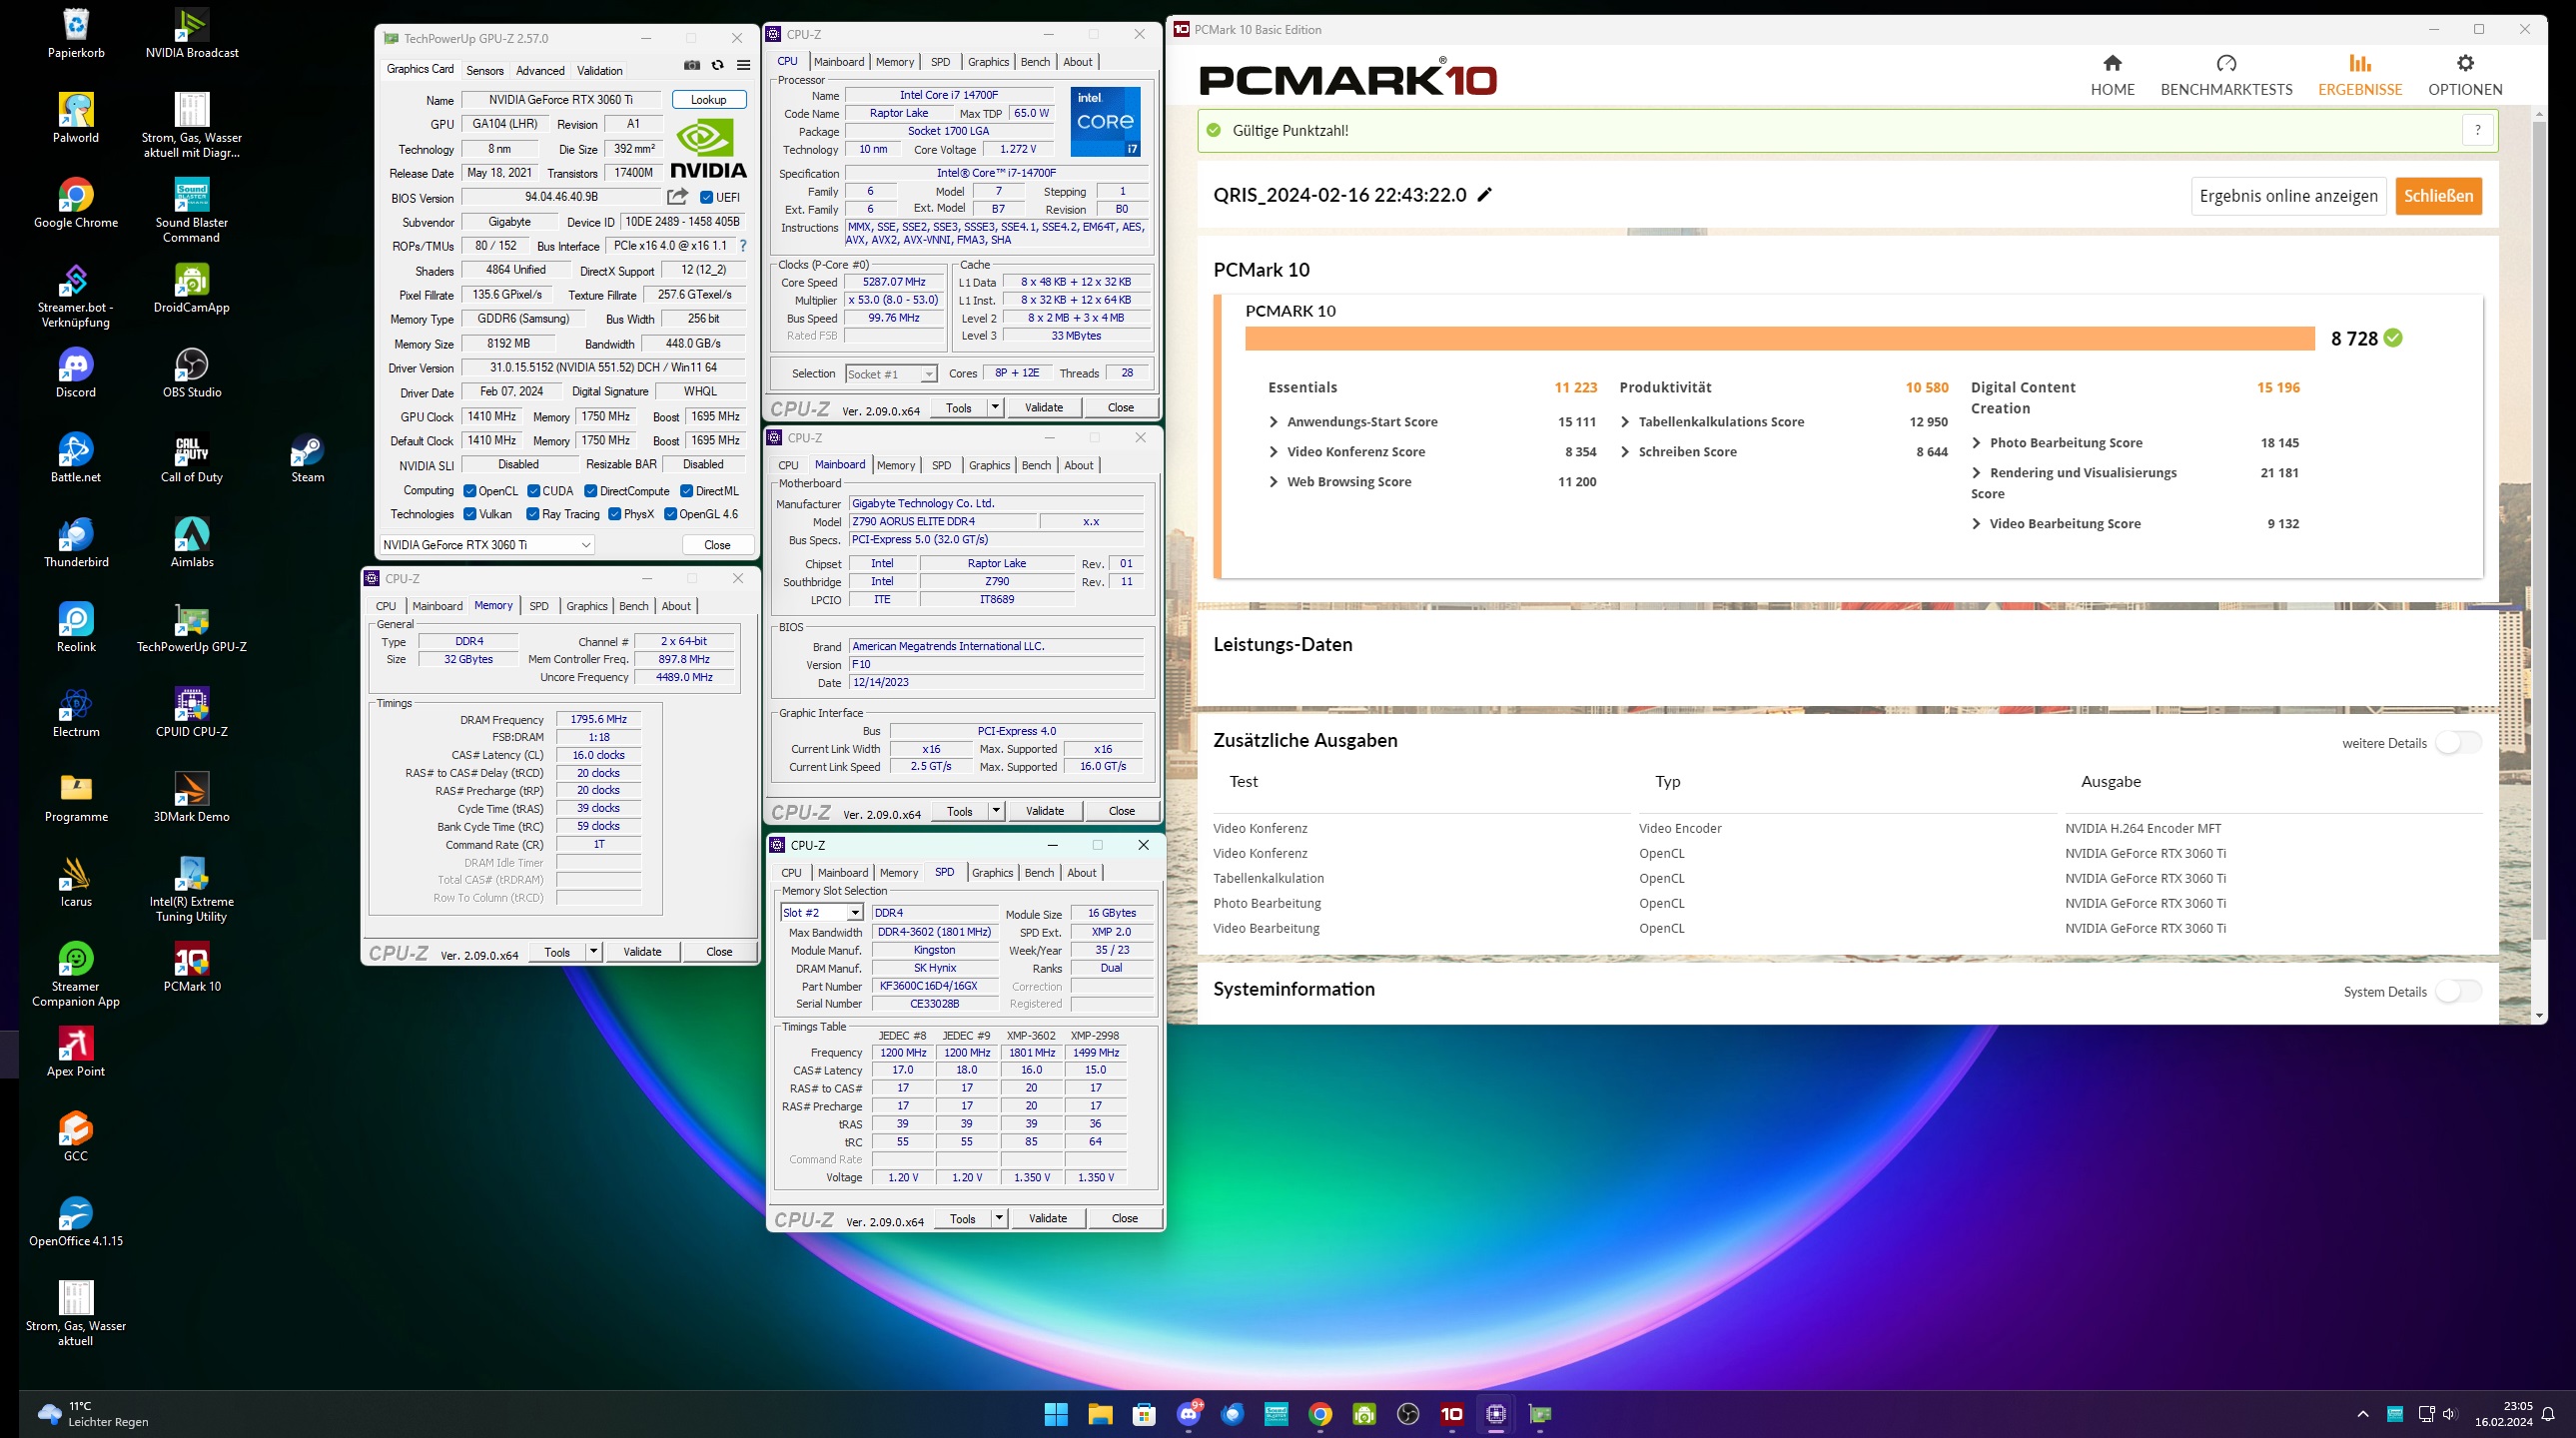
Task: Open Call of Duty desktop icon
Action: [192, 459]
